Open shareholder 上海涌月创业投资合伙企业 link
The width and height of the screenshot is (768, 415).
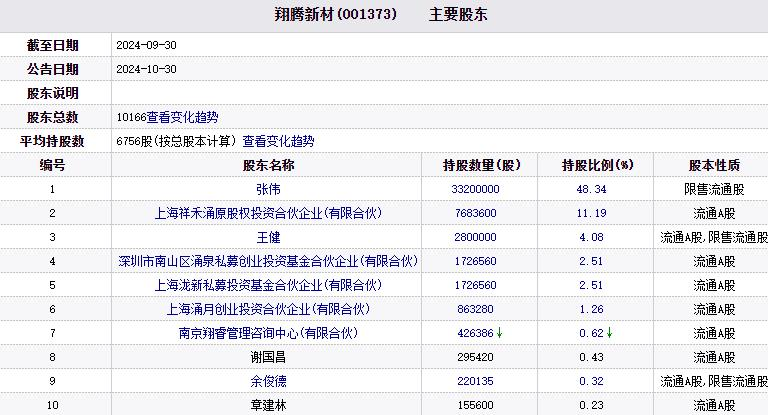269,309
